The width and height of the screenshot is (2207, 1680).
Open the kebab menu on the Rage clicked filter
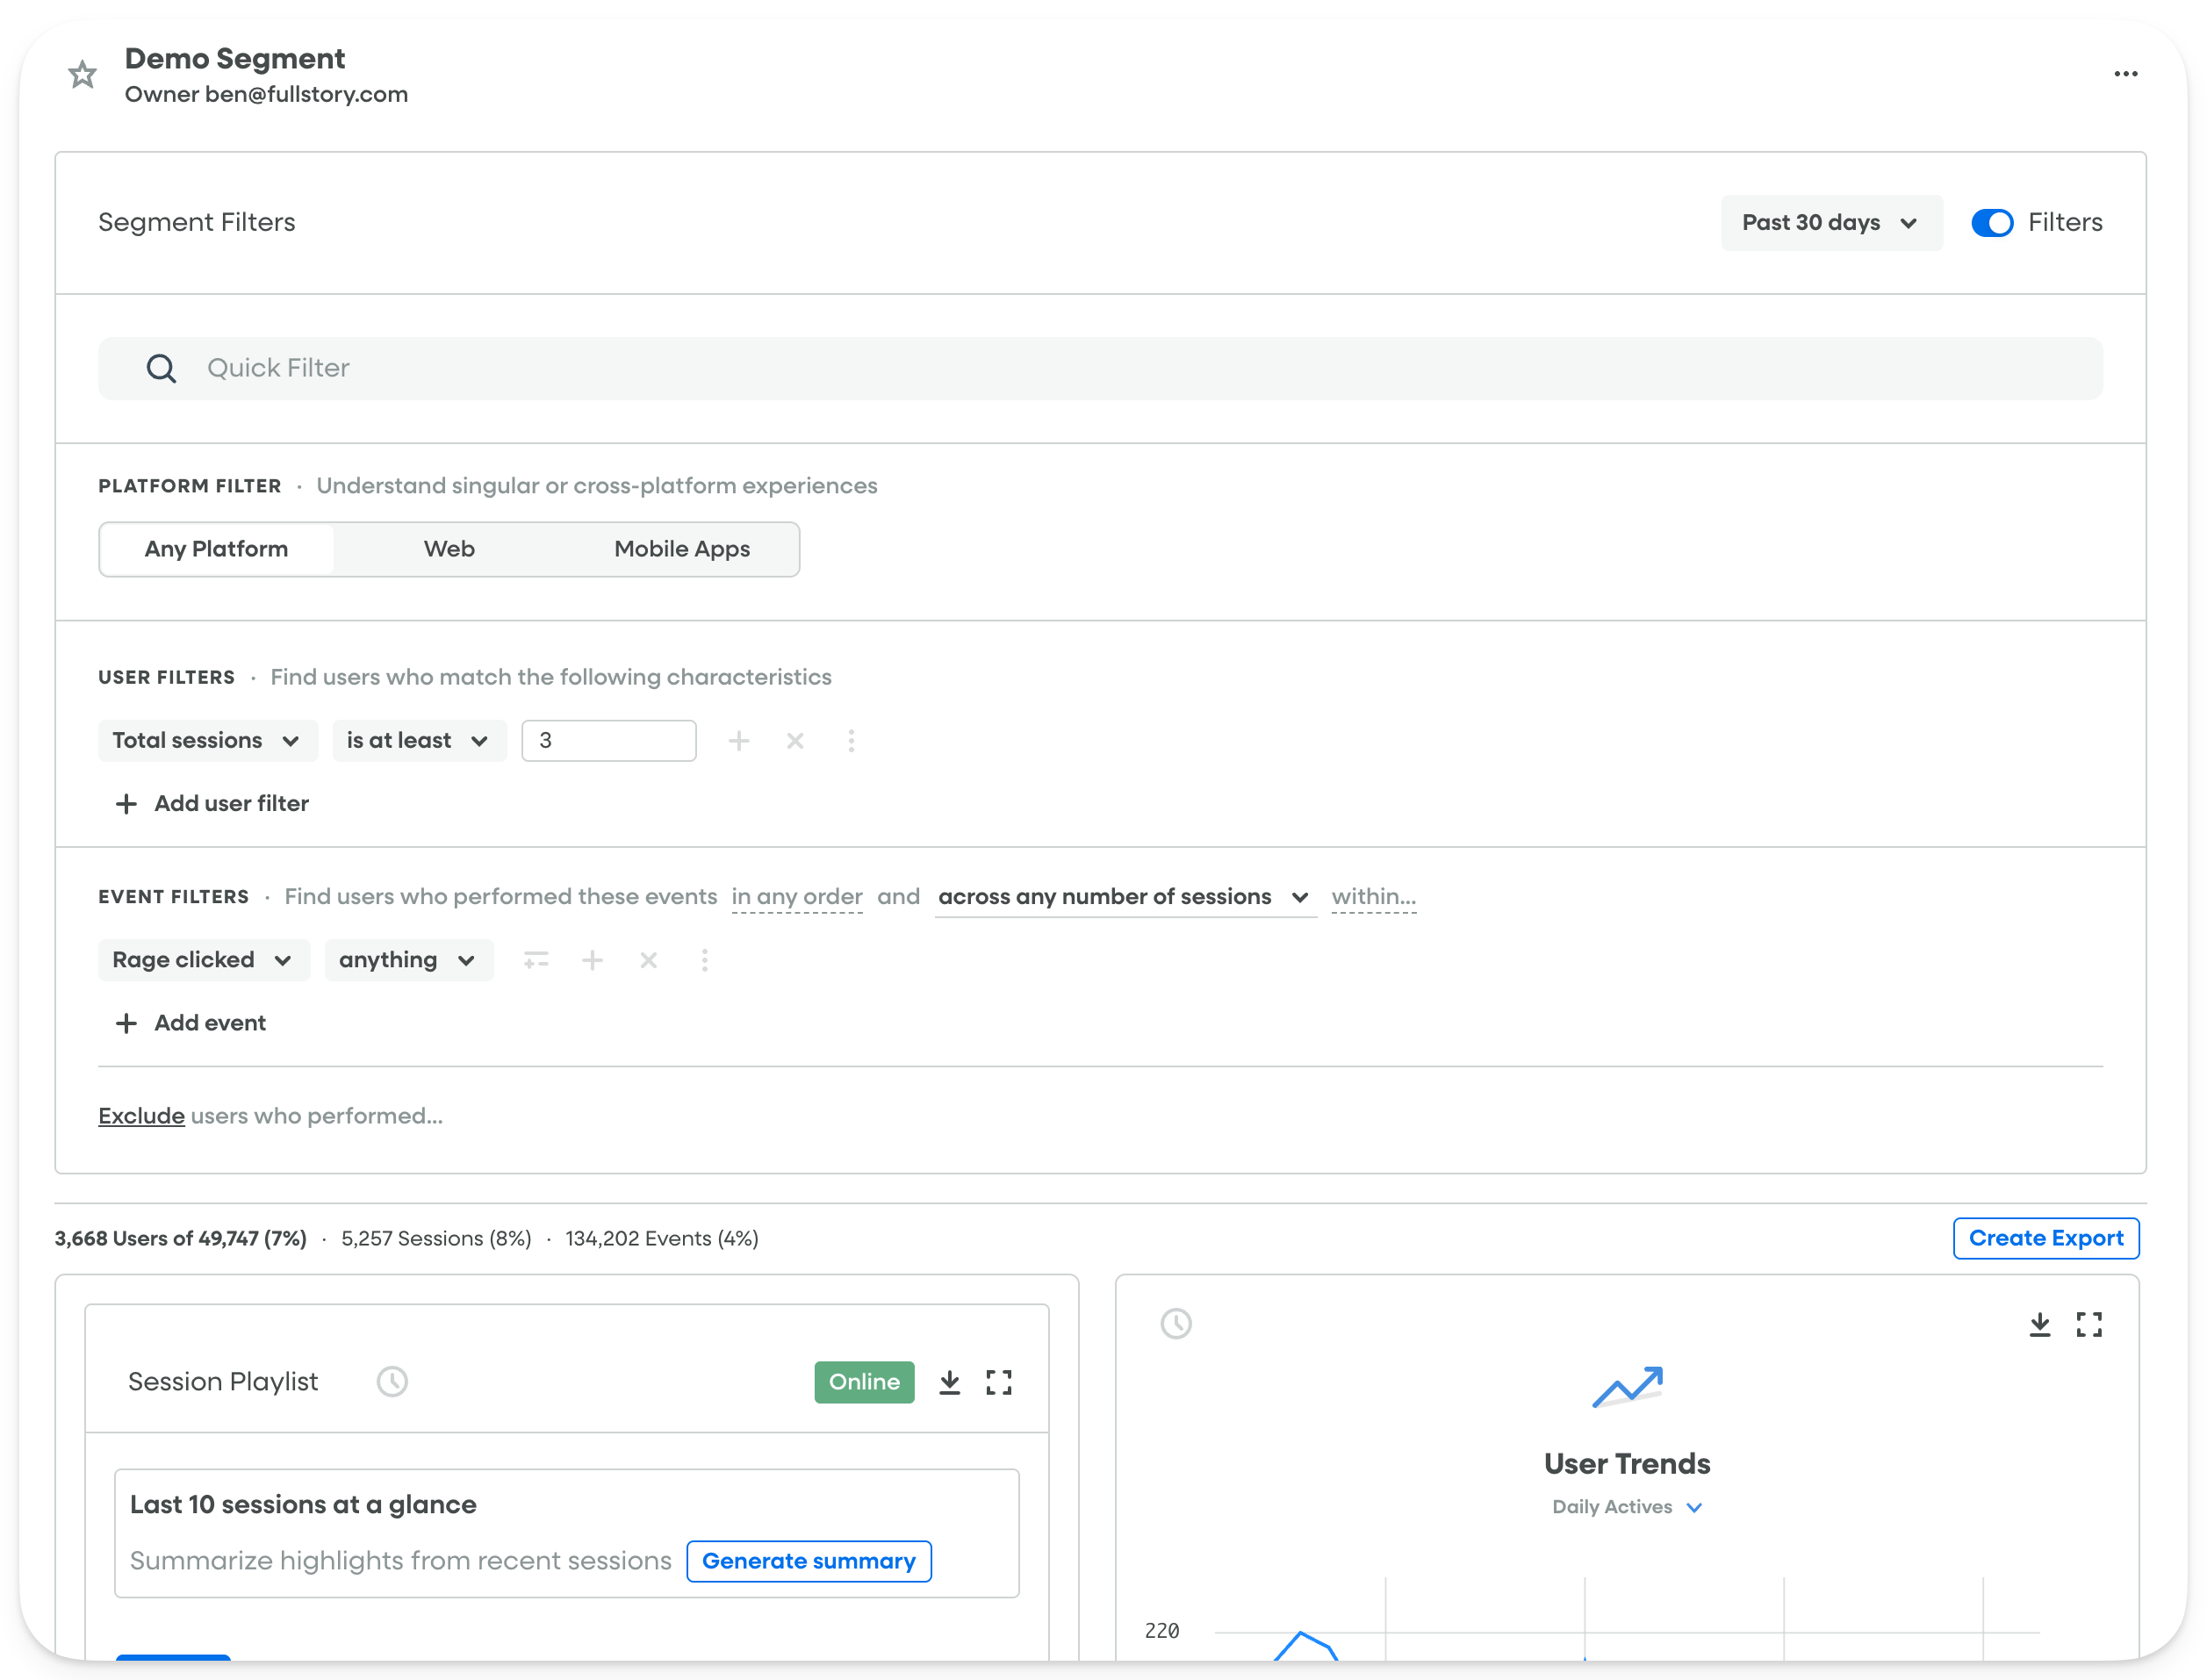(x=705, y=960)
